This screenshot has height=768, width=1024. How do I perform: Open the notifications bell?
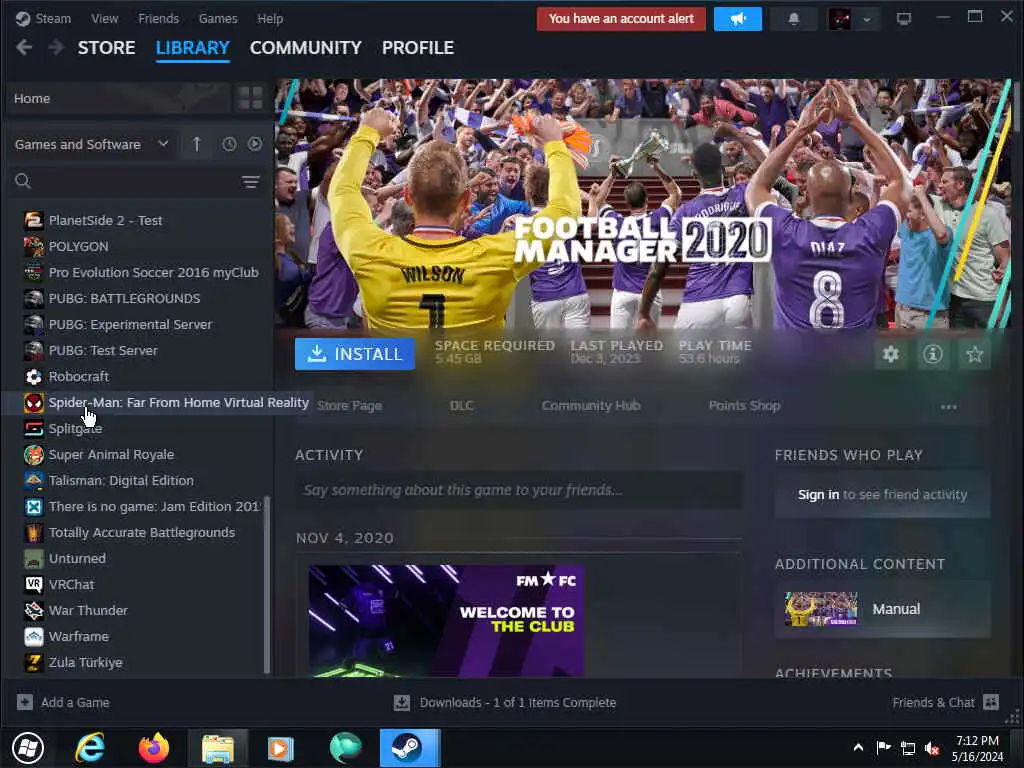tap(793, 19)
